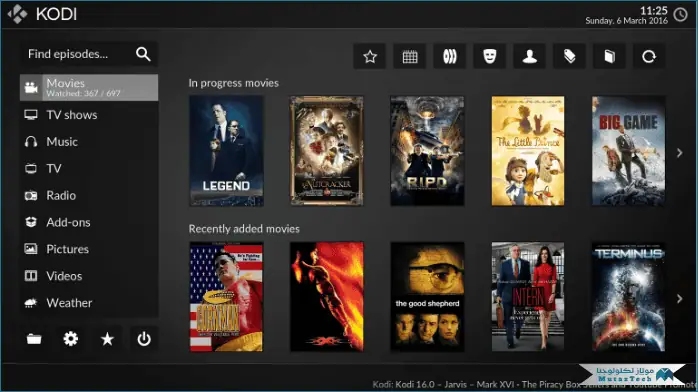Browse actors via the person icon
The width and height of the screenshot is (698, 392).
[x=529, y=57]
